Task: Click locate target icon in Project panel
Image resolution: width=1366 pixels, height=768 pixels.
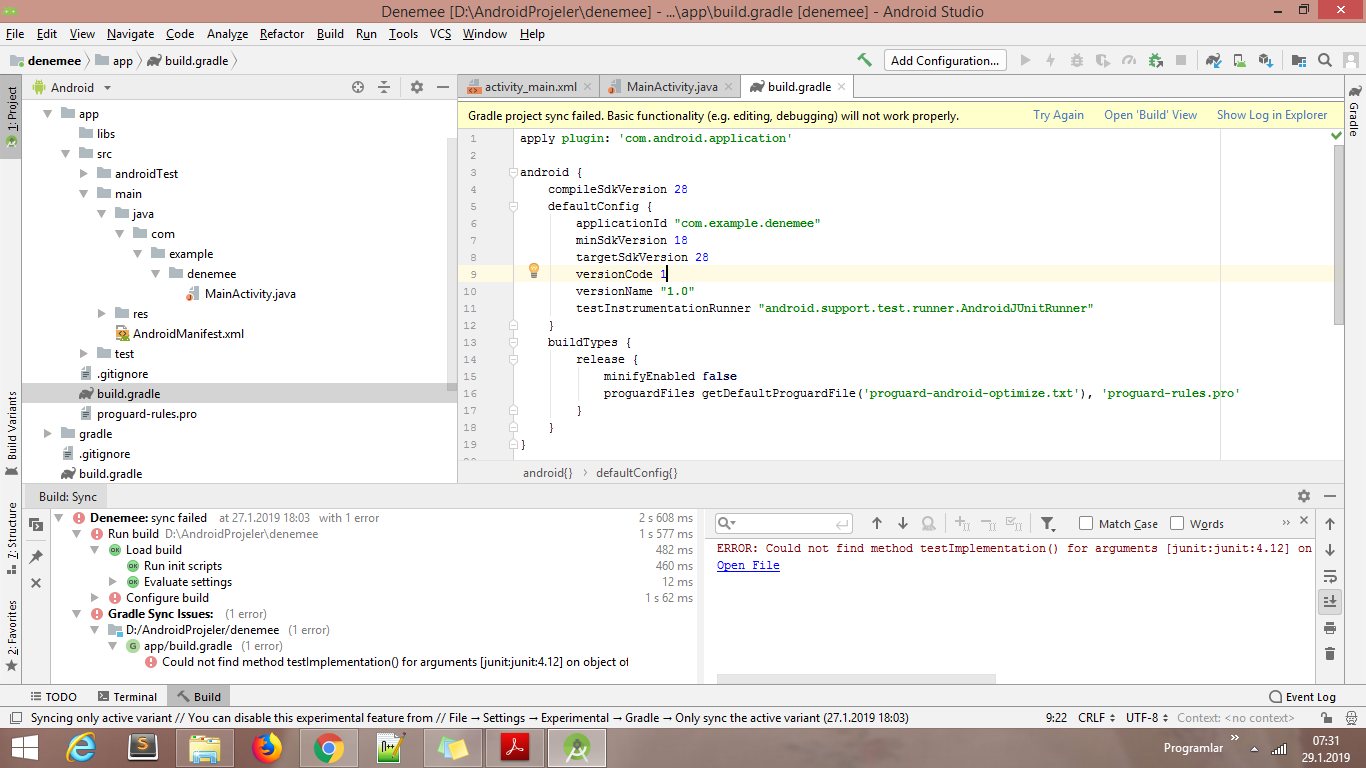Action: point(358,88)
